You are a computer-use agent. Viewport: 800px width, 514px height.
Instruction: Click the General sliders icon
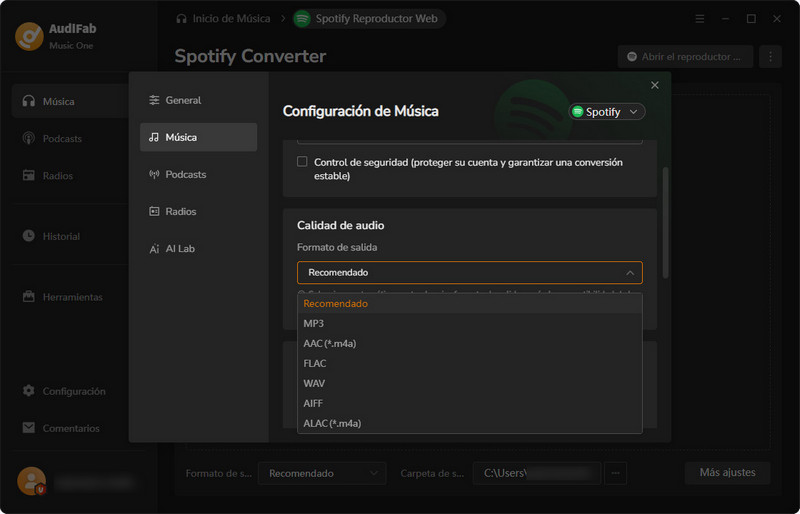pos(154,100)
